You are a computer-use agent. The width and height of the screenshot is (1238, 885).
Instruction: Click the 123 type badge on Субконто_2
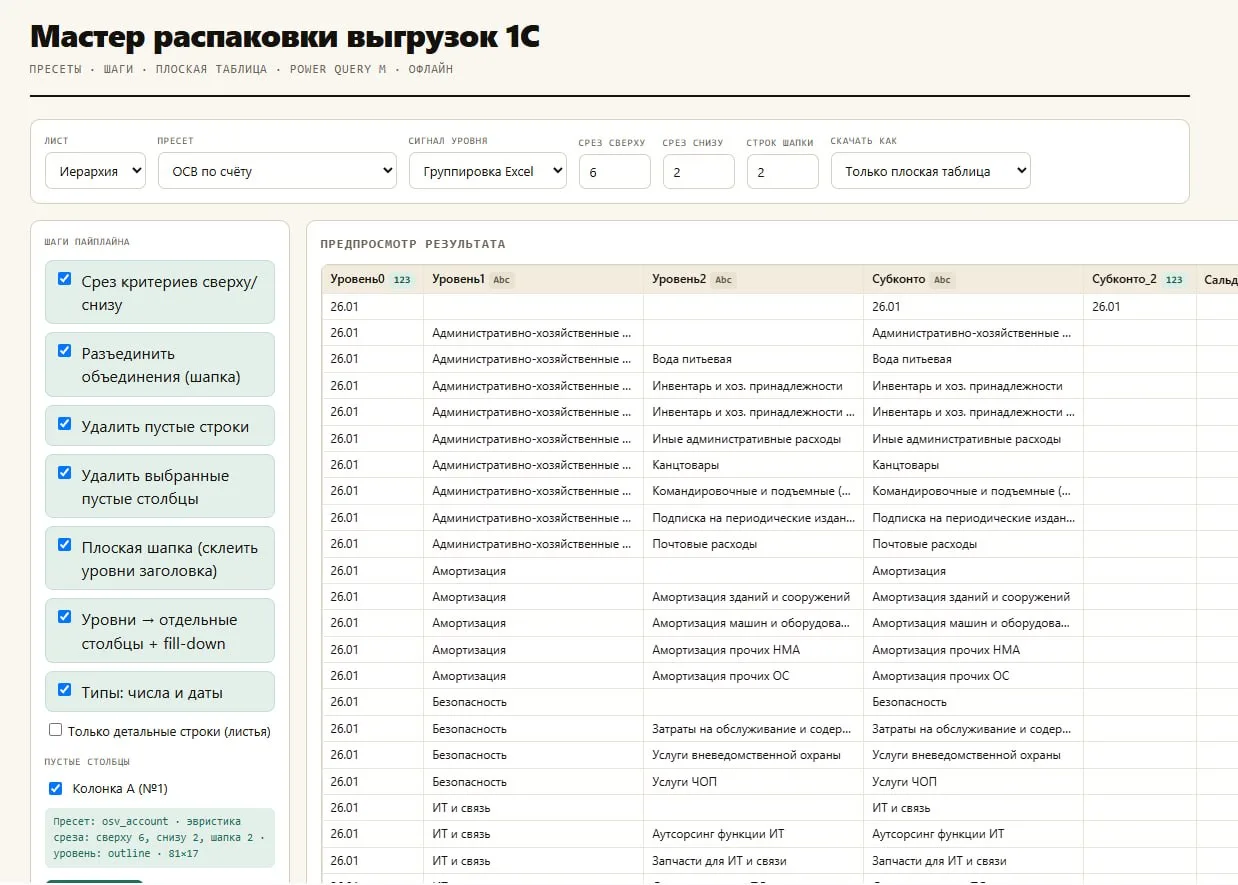[x=1174, y=280]
